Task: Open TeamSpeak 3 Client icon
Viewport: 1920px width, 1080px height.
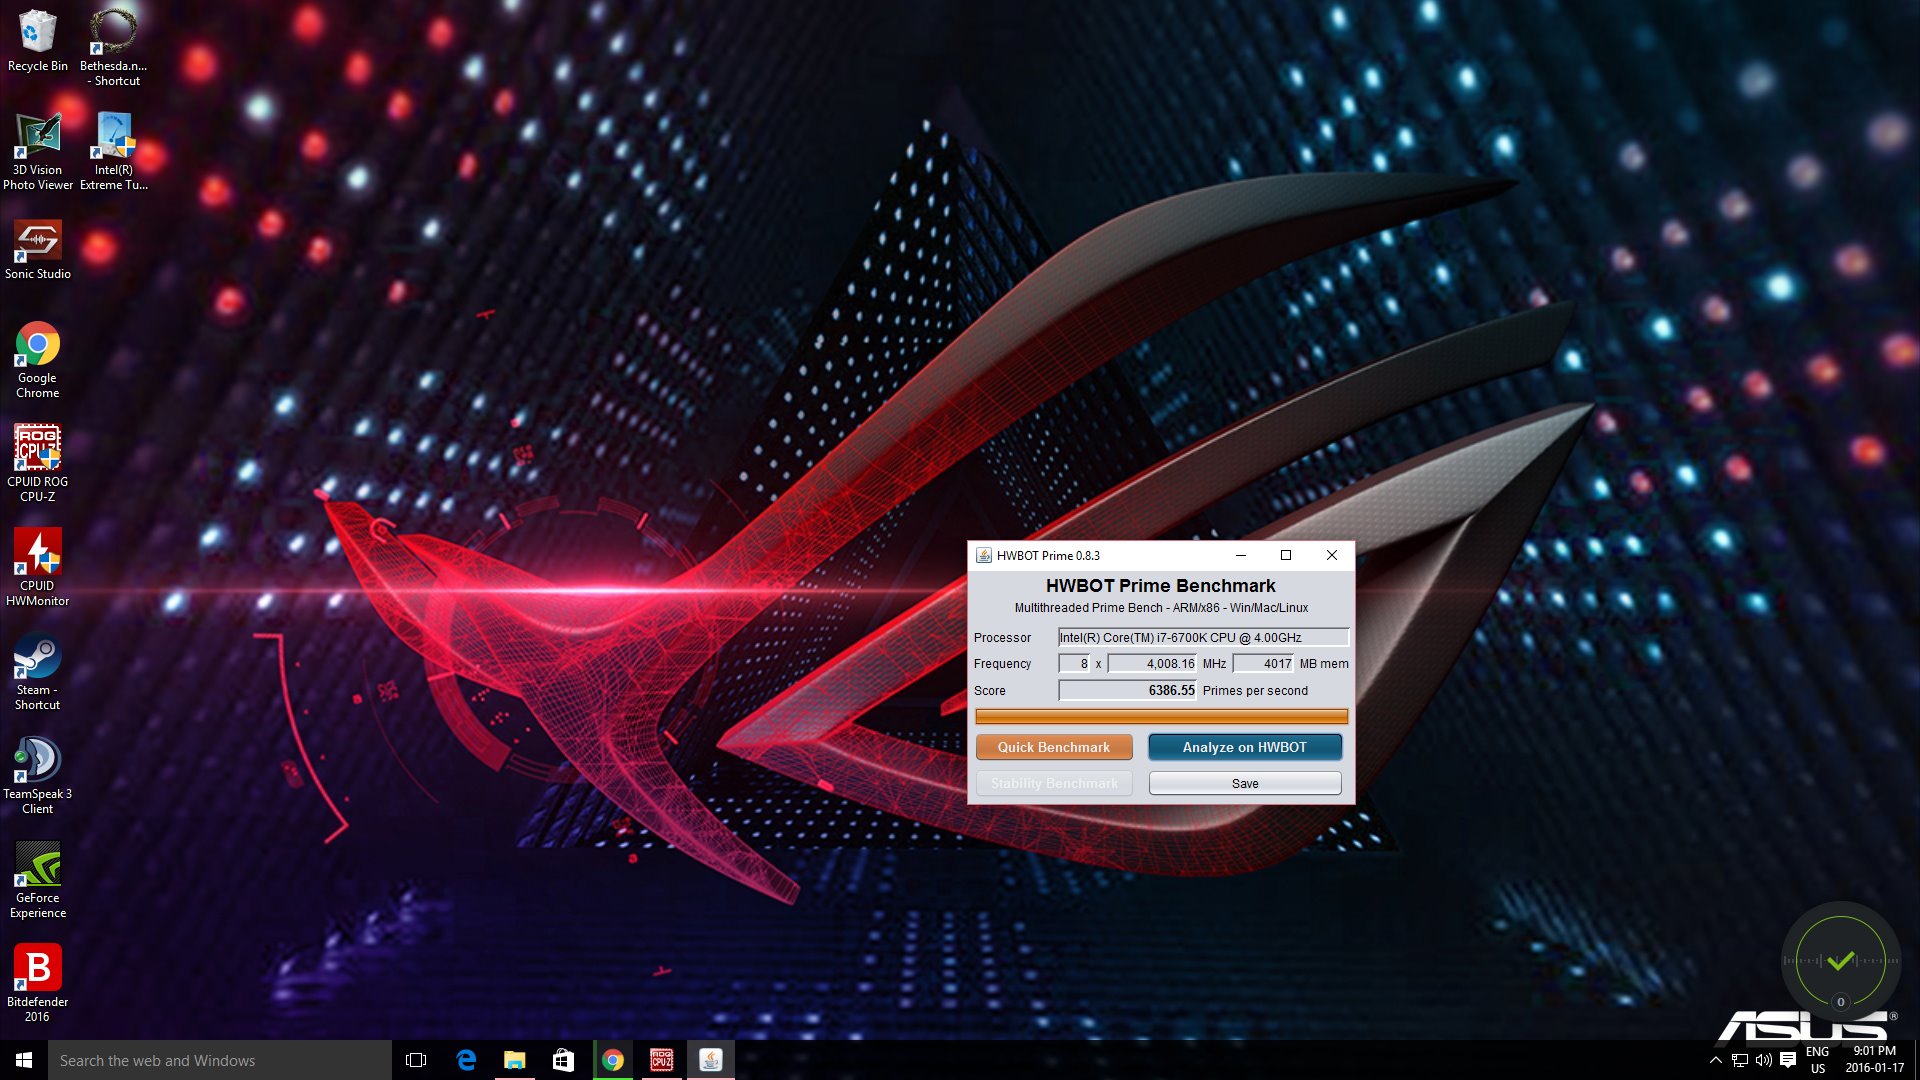Action: (38, 775)
